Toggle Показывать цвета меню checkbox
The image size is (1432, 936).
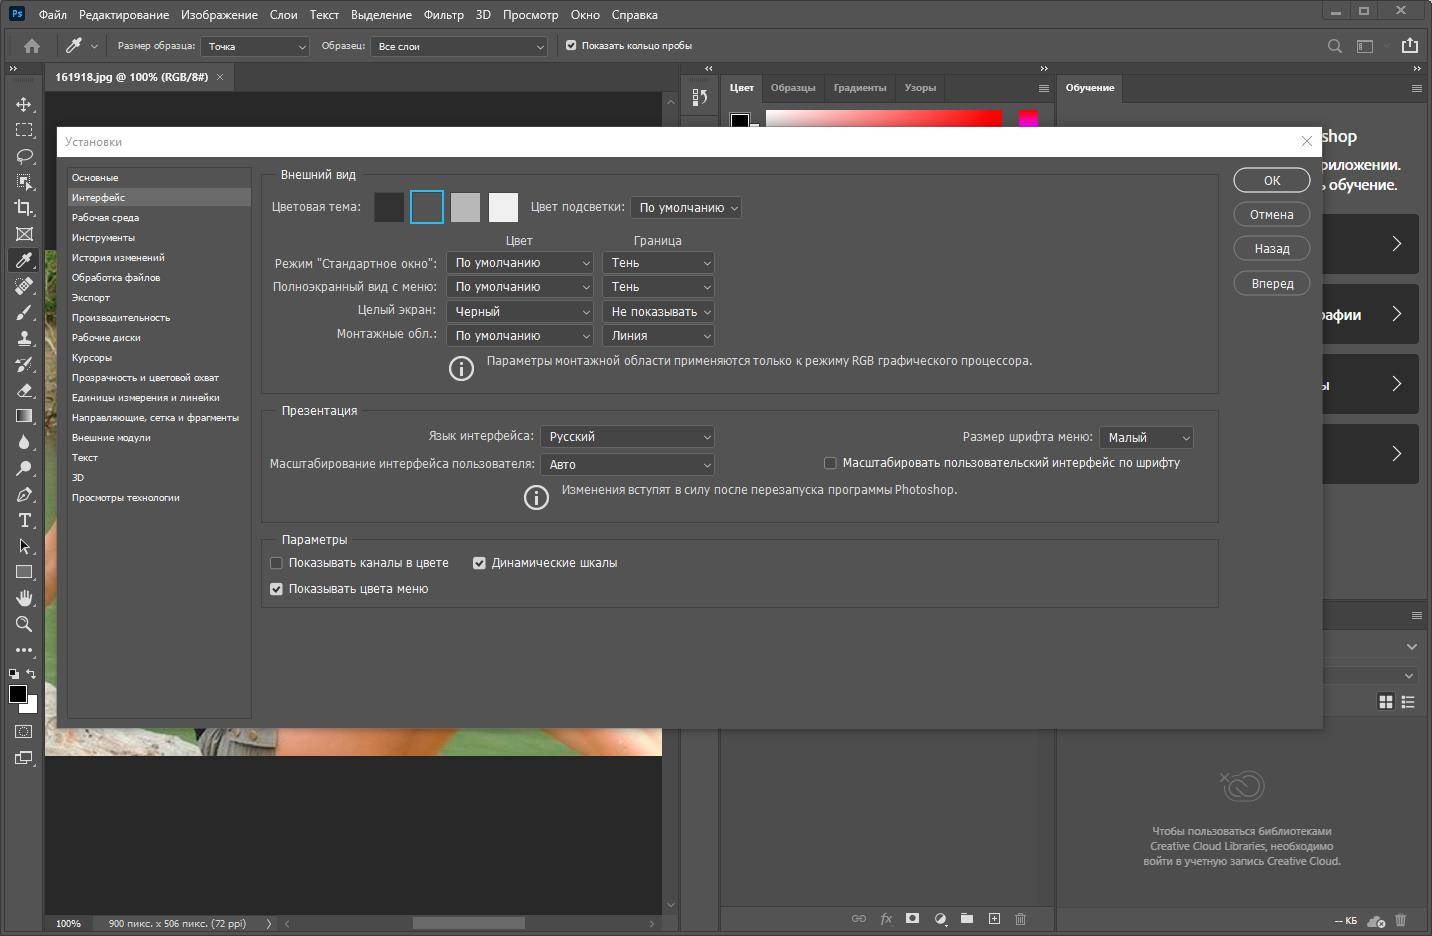tap(277, 589)
